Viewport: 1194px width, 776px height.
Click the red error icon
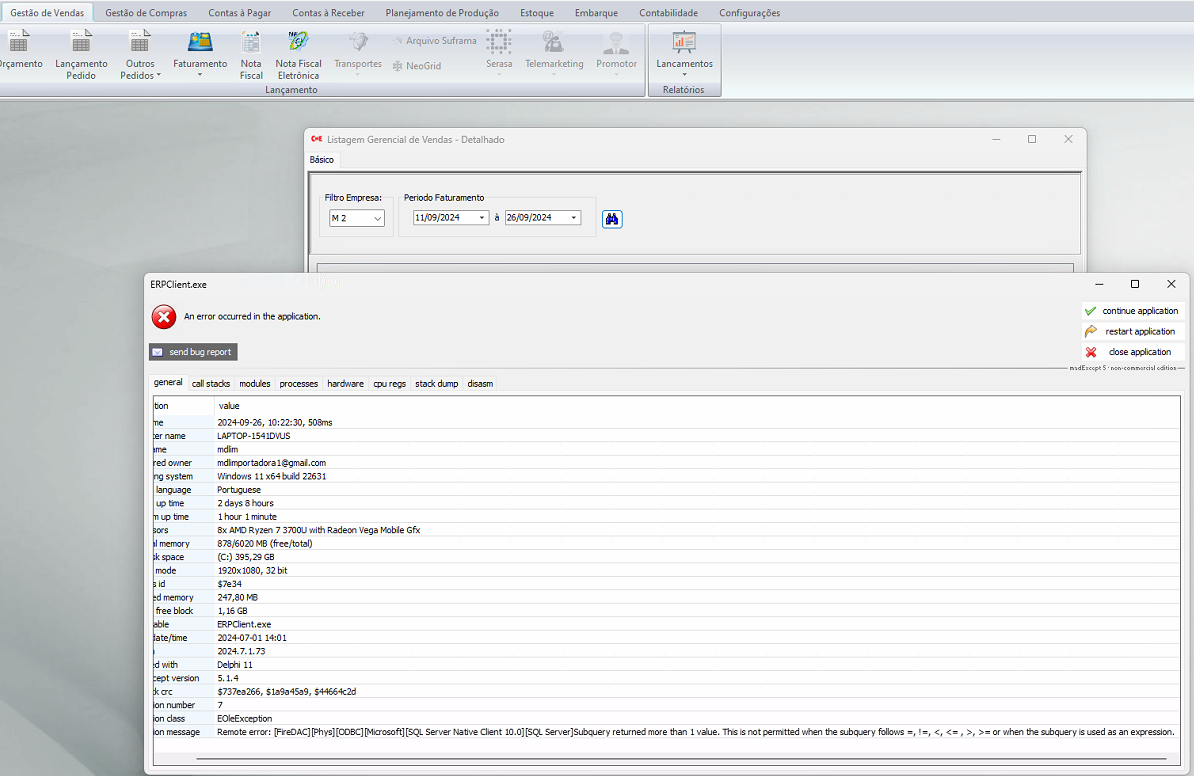pyautogui.click(x=163, y=317)
